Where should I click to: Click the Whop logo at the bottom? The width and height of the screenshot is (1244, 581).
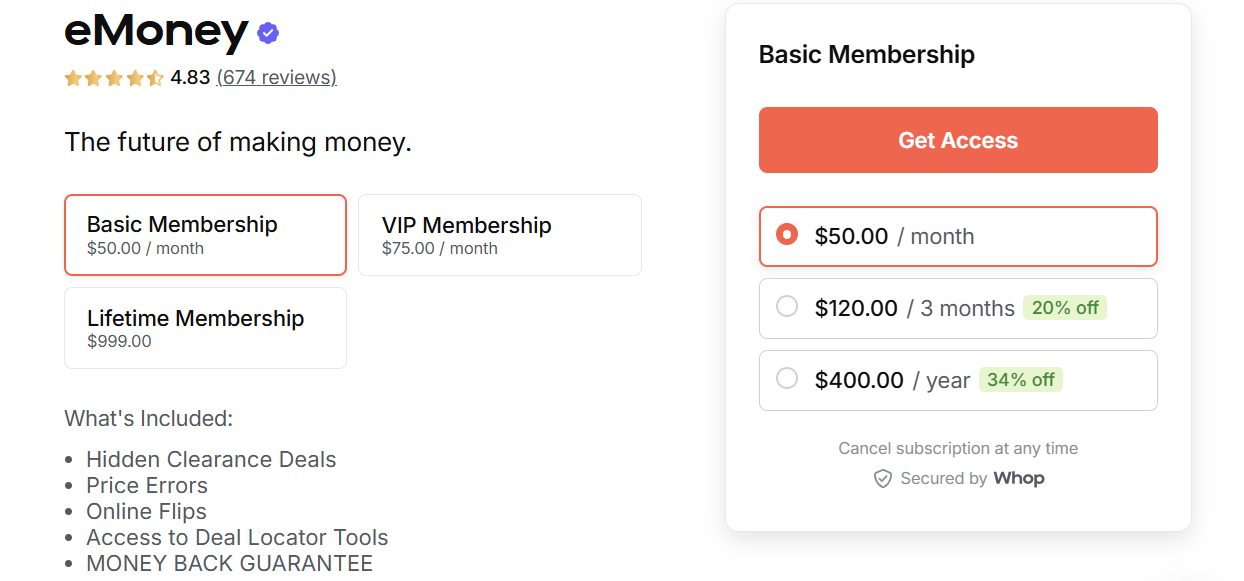click(x=1019, y=478)
